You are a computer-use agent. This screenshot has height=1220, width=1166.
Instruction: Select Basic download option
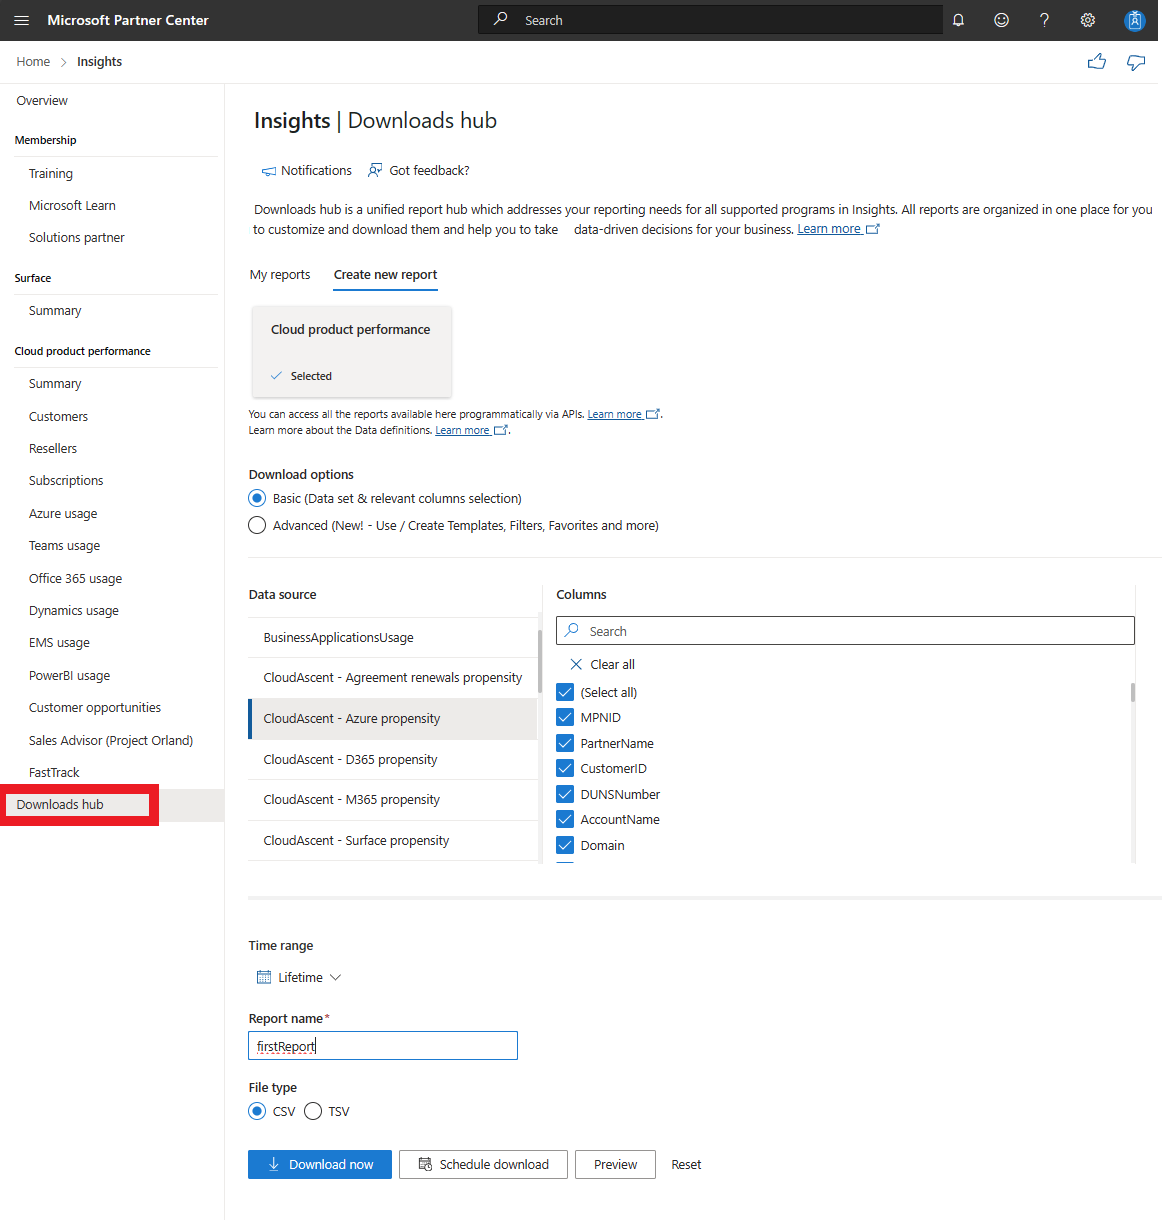pyautogui.click(x=257, y=498)
